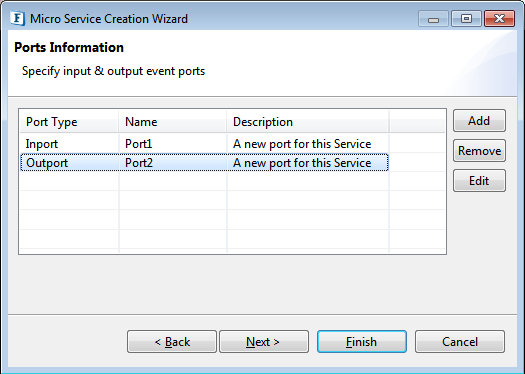525x374 pixels.
Task: Remove the selected port
Action: pyautogui.click(x=479, y=151)
